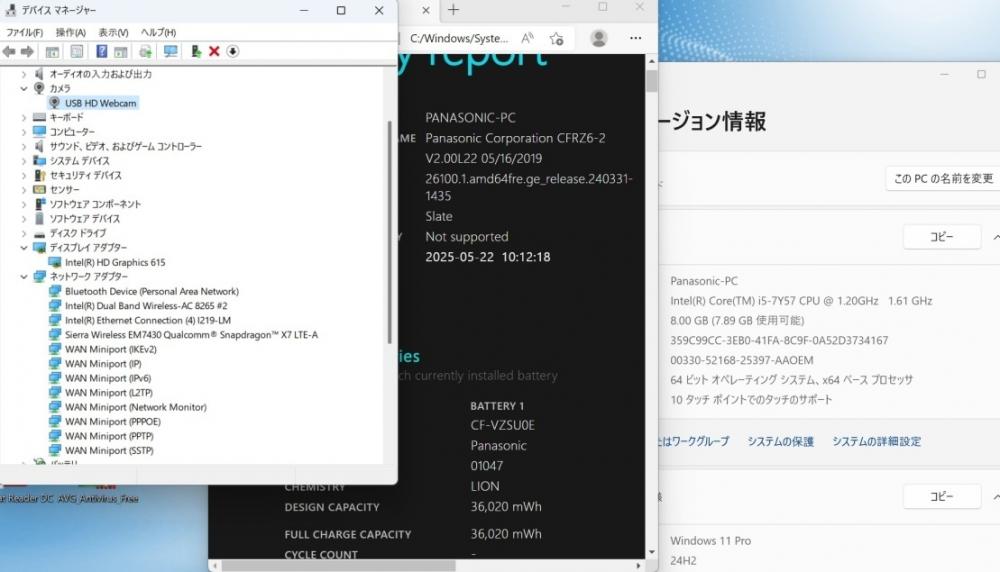This screenshot has height=572, width=1000.
Task: Click the コピー button above Windows 11 Pro
Action: pyautogui.click(x=941, y=496)
